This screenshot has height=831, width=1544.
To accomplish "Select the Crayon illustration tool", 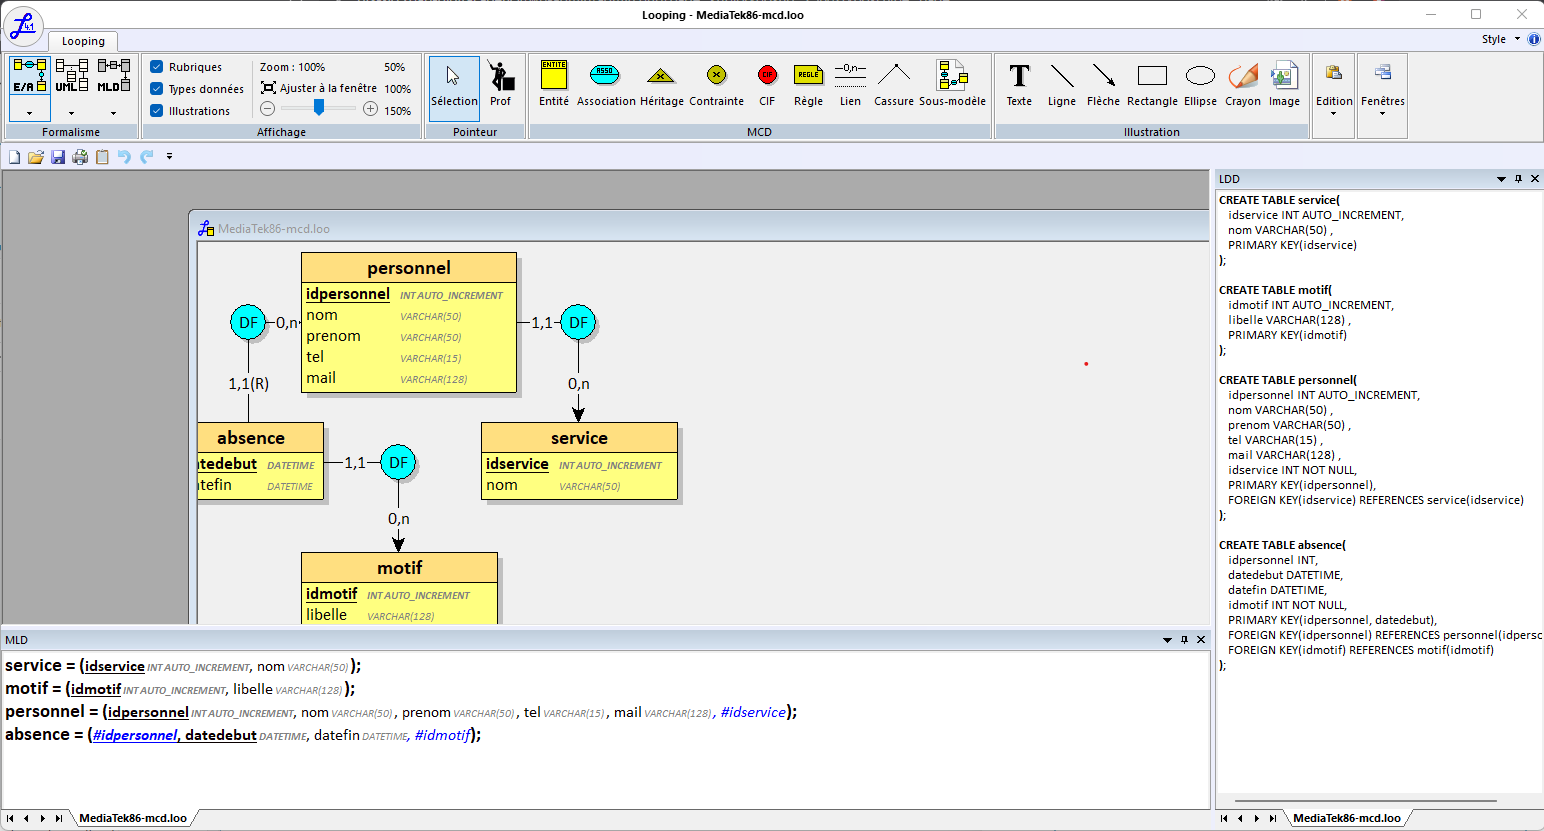I will click(x=1243, y=84).
